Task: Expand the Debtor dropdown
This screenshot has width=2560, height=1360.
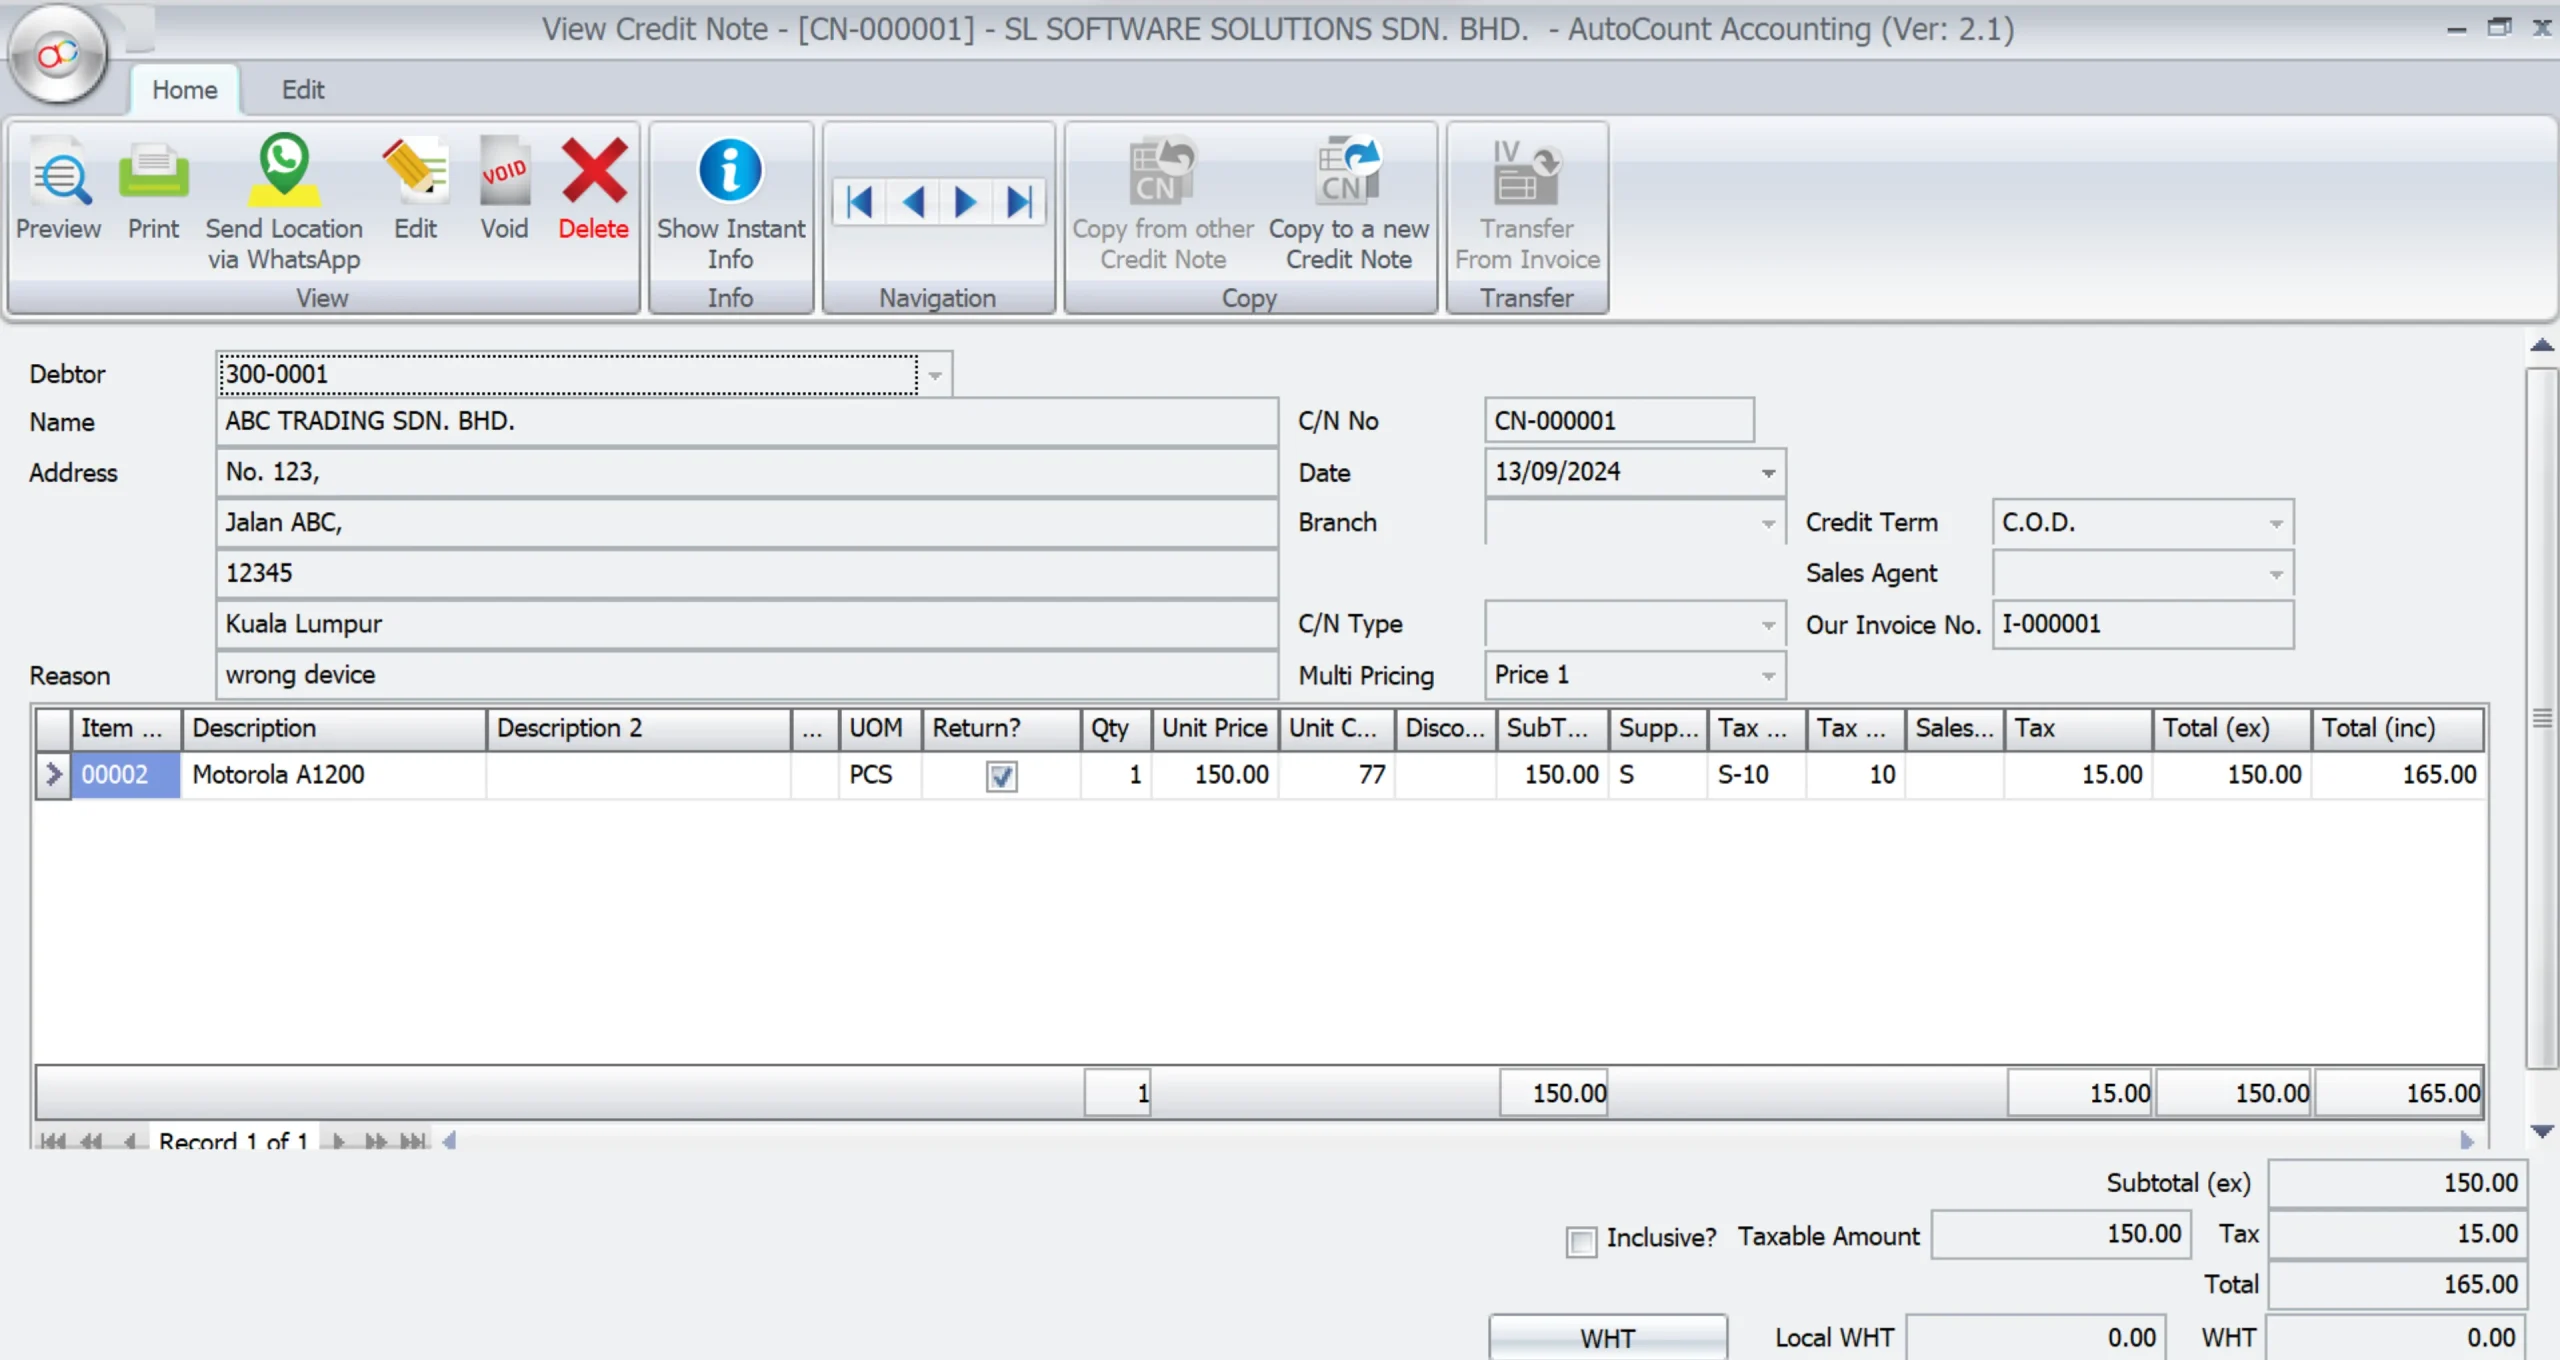Action: pos(935,375)
